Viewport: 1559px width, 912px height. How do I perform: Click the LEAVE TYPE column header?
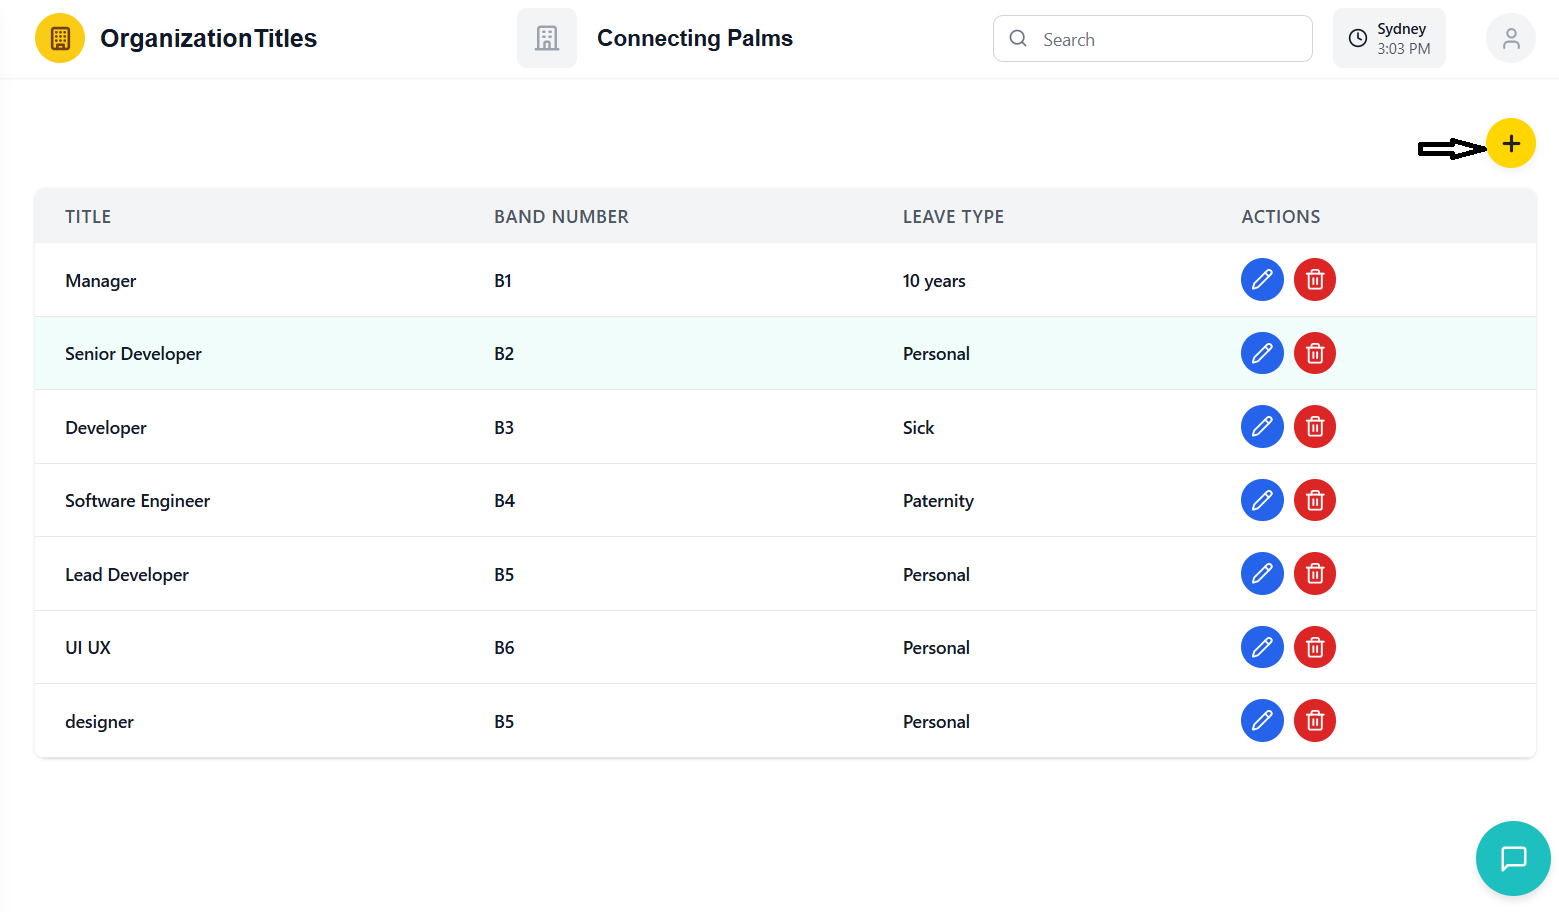click(953, 217)
